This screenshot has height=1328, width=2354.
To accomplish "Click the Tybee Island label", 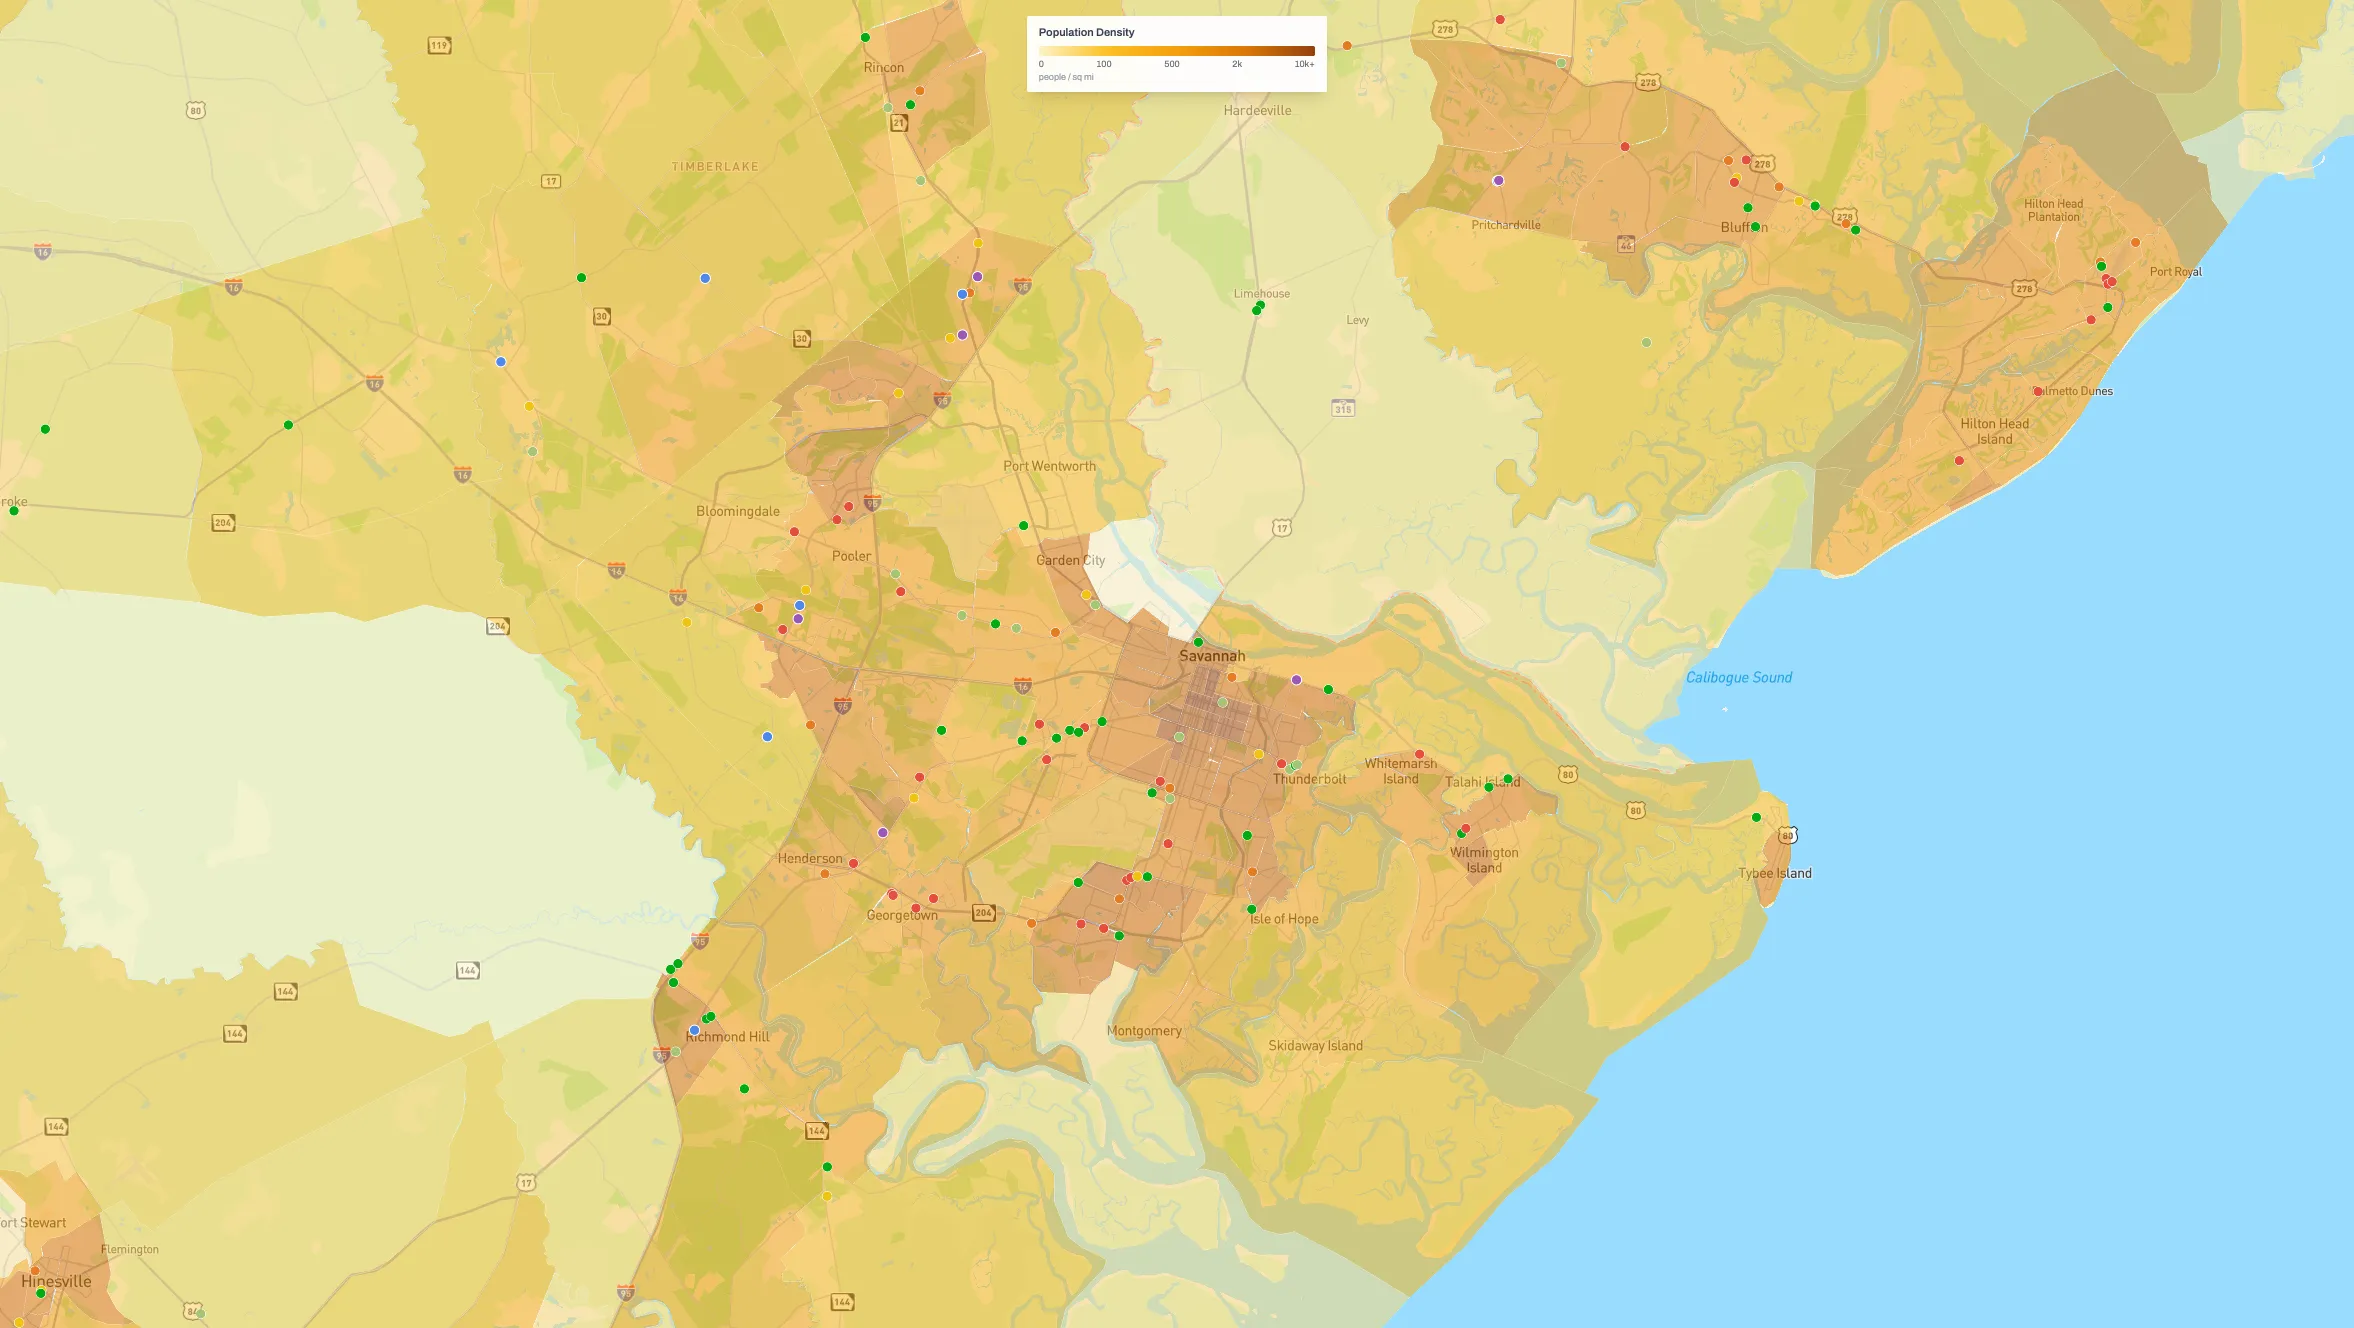I will point(1774,873).
